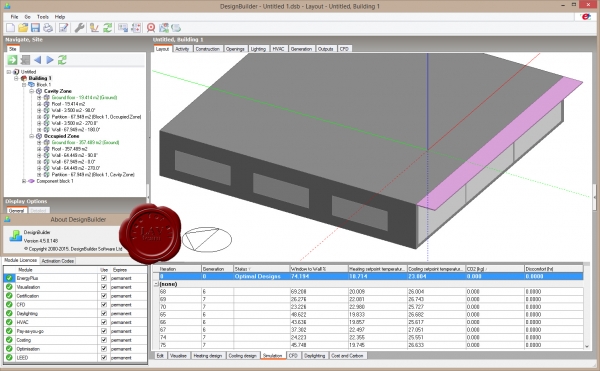This screenshot has width=600, height=371.
Task: Expand the Roof - 19.414 m2 node
Action: (39, 104)
